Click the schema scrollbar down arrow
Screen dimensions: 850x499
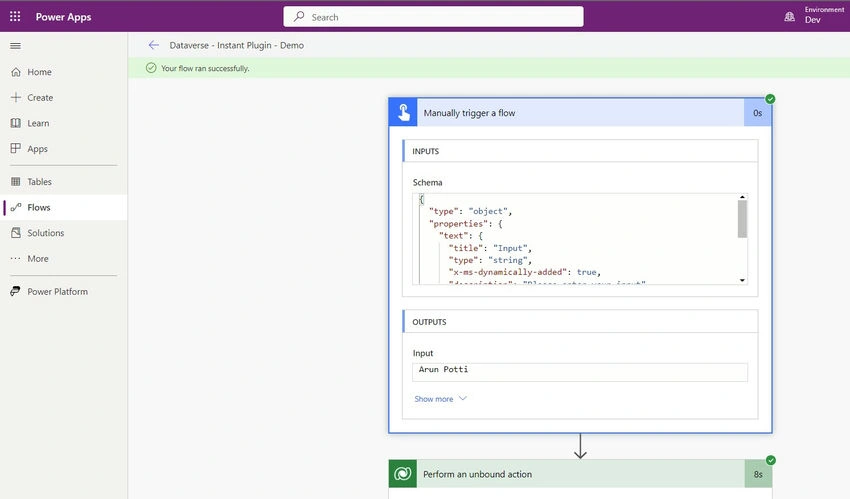(x=742, y=280)
